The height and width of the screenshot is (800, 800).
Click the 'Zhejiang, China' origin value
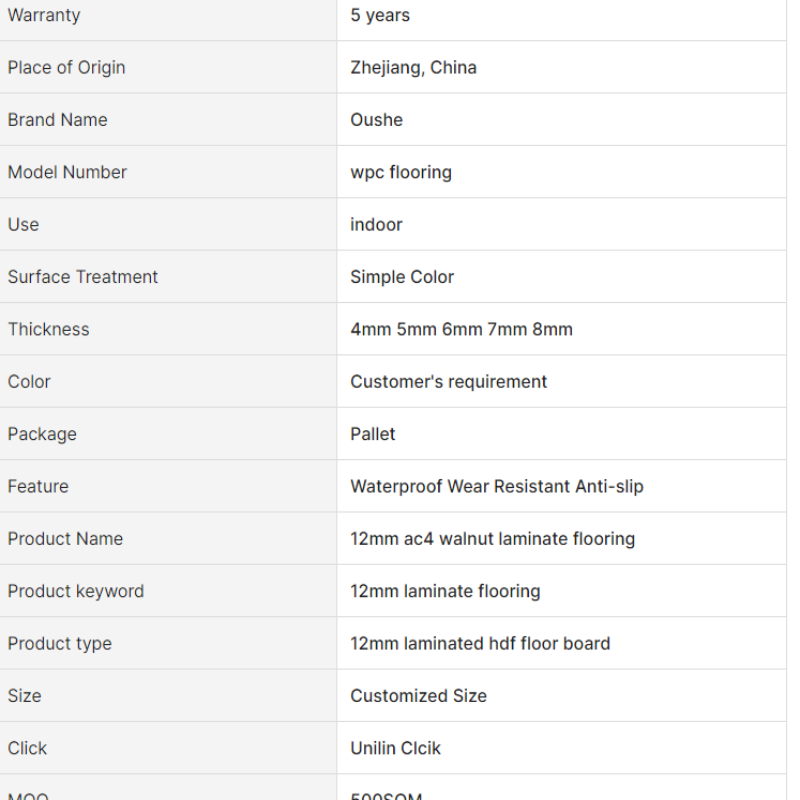[x=413, y=67]
